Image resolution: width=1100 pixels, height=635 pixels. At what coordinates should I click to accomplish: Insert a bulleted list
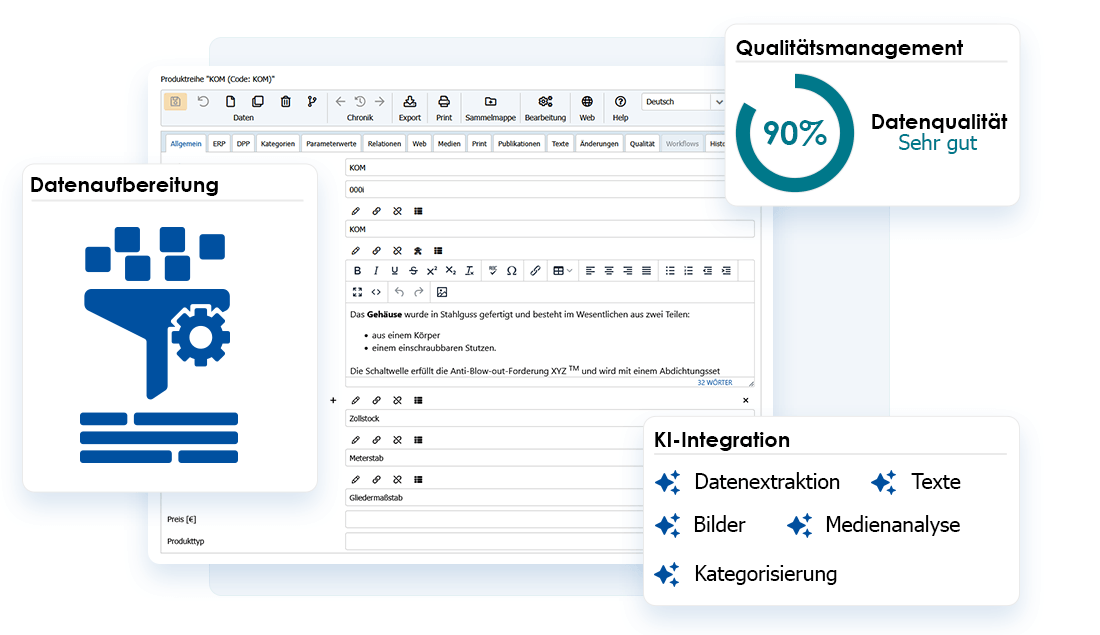(x=670, y=271)
